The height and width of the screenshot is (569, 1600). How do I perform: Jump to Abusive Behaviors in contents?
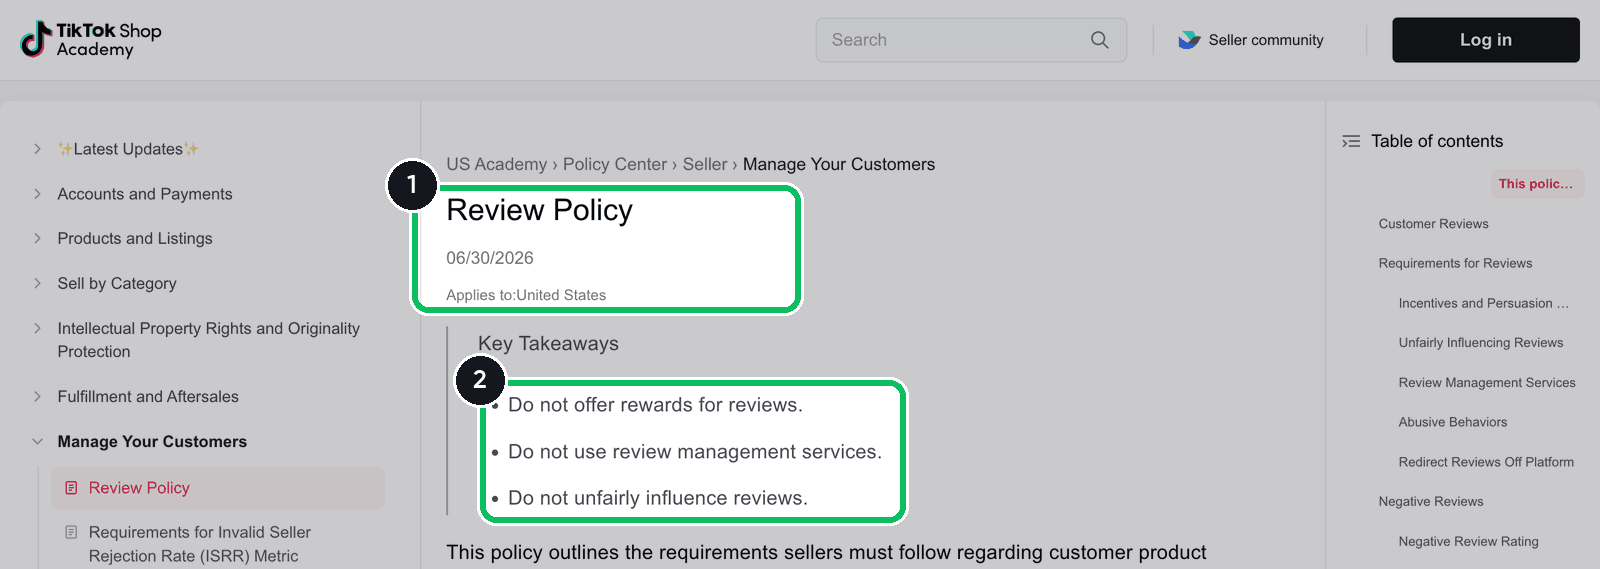[x=1453, y=422]
